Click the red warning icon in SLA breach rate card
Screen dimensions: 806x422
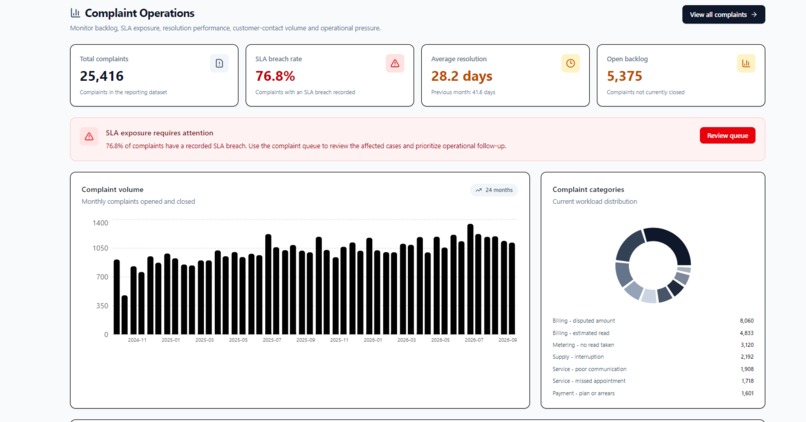point(395,63)
